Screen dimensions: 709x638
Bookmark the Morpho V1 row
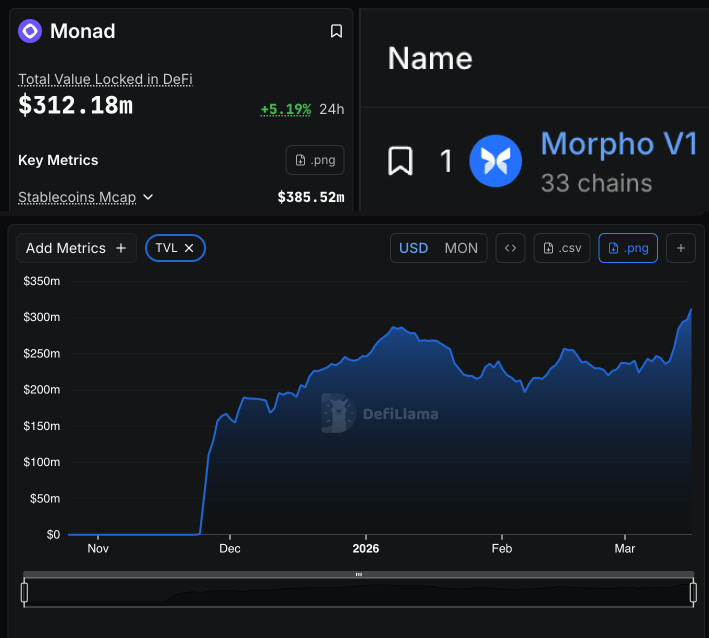click(x=400, y=161)
